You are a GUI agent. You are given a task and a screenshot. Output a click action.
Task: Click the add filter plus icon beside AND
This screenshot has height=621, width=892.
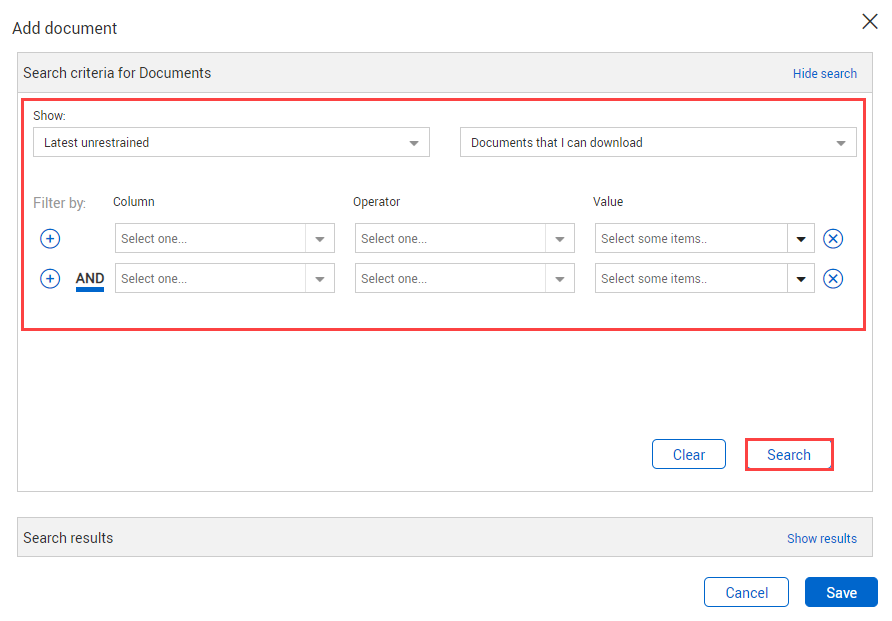(50, 279)
